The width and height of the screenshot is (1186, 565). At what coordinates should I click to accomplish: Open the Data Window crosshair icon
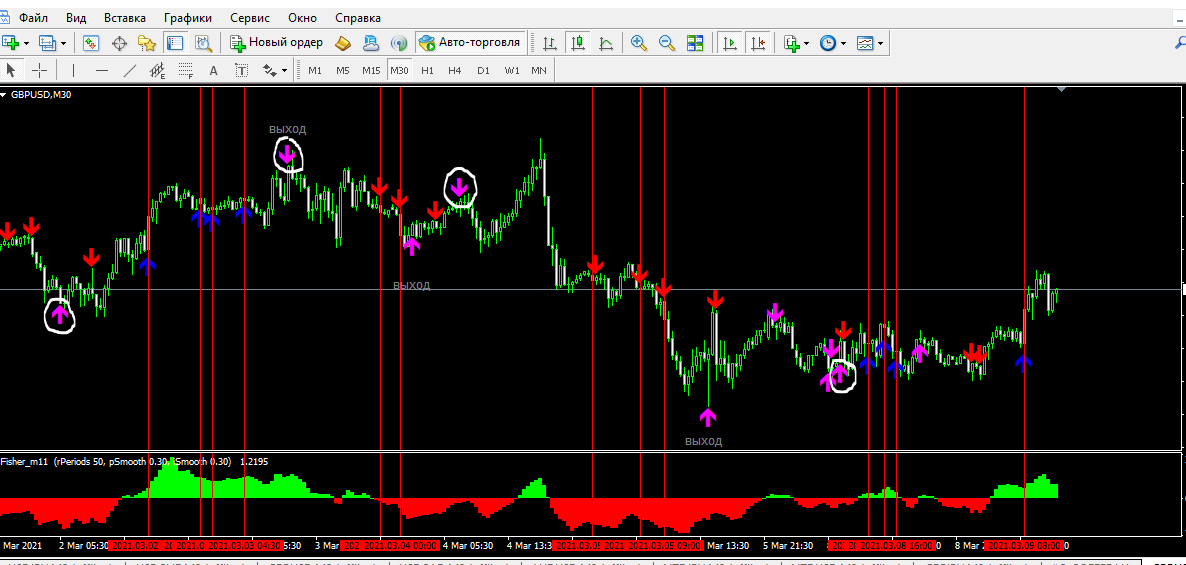tap(119, 43)
